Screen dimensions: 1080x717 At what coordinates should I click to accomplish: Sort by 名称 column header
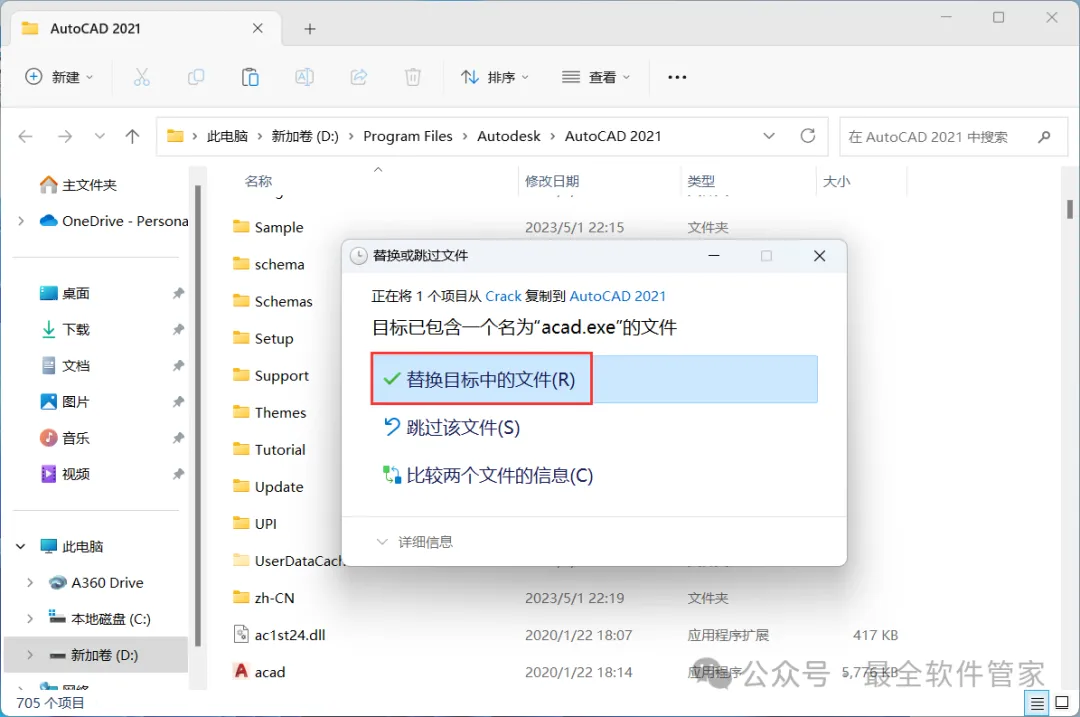[258, 181]
